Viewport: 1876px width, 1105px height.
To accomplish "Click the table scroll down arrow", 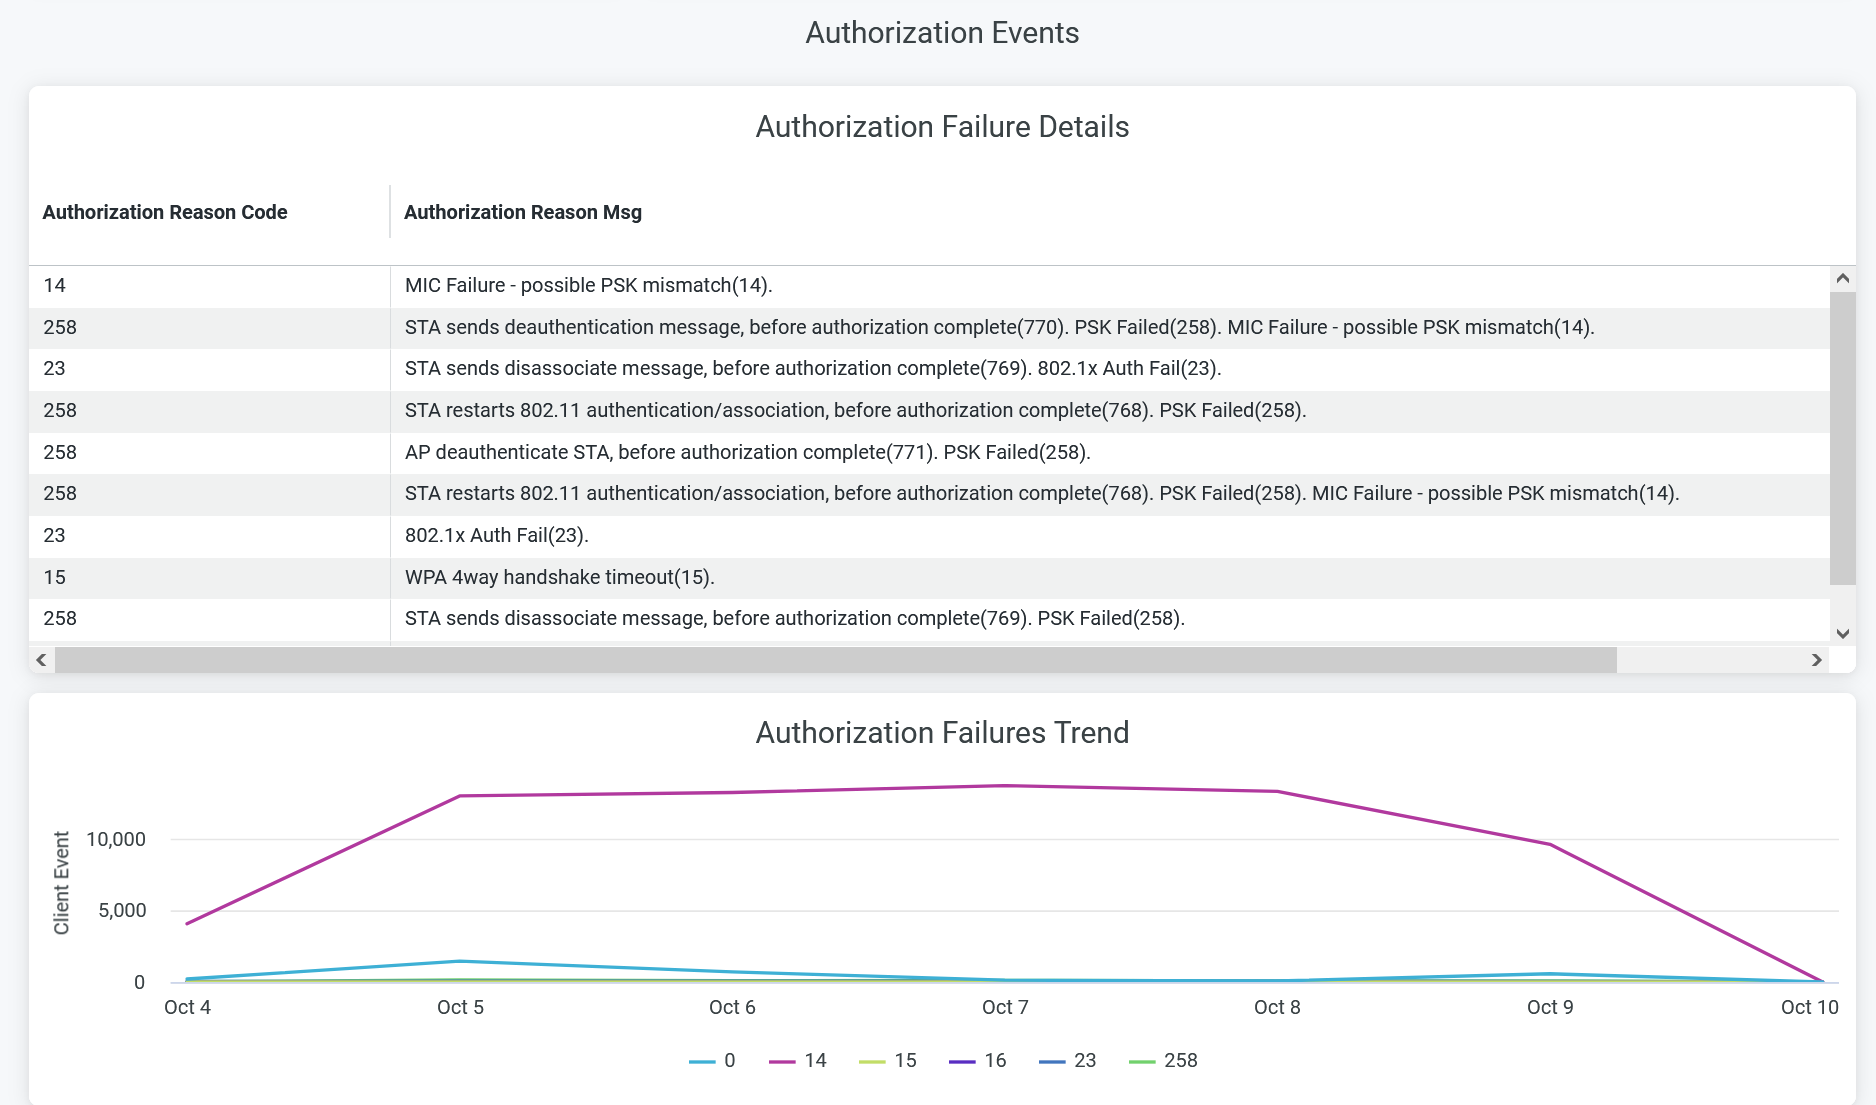I will 1842,633.
